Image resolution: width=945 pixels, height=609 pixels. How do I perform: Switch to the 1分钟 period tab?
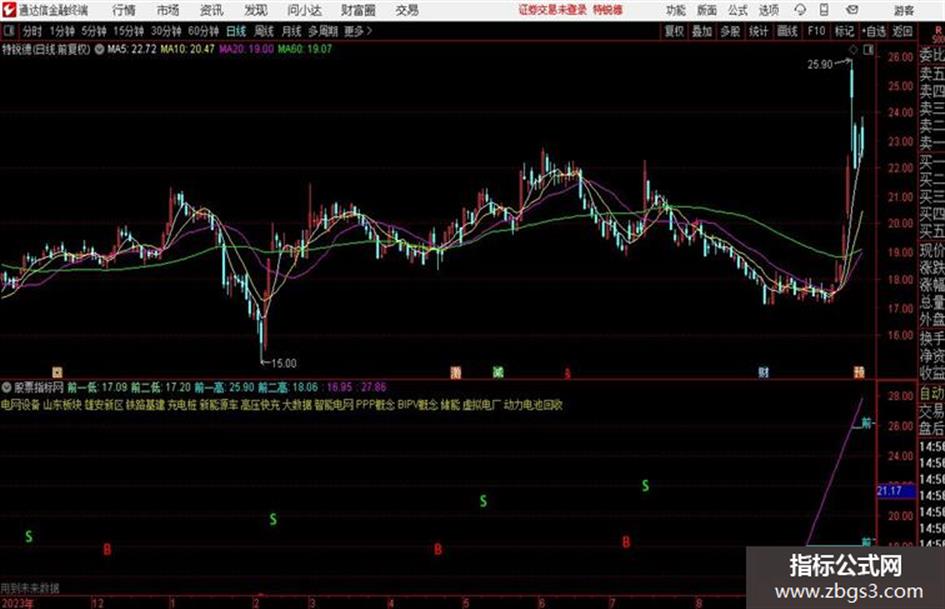[61, 31]
